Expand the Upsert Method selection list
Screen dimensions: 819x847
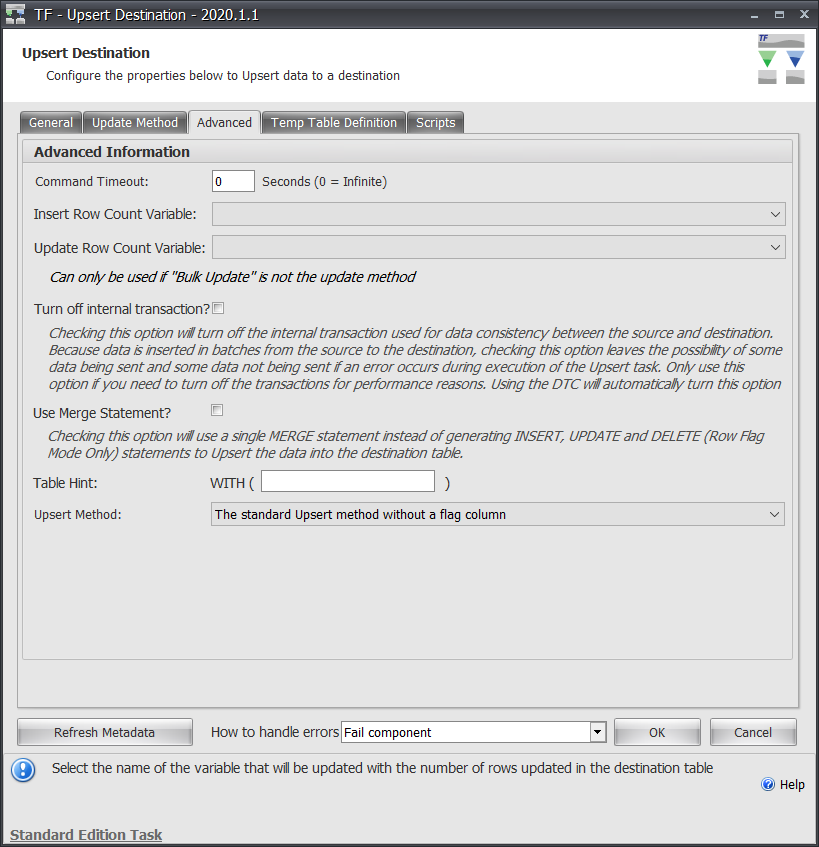(x=776, y=514)
